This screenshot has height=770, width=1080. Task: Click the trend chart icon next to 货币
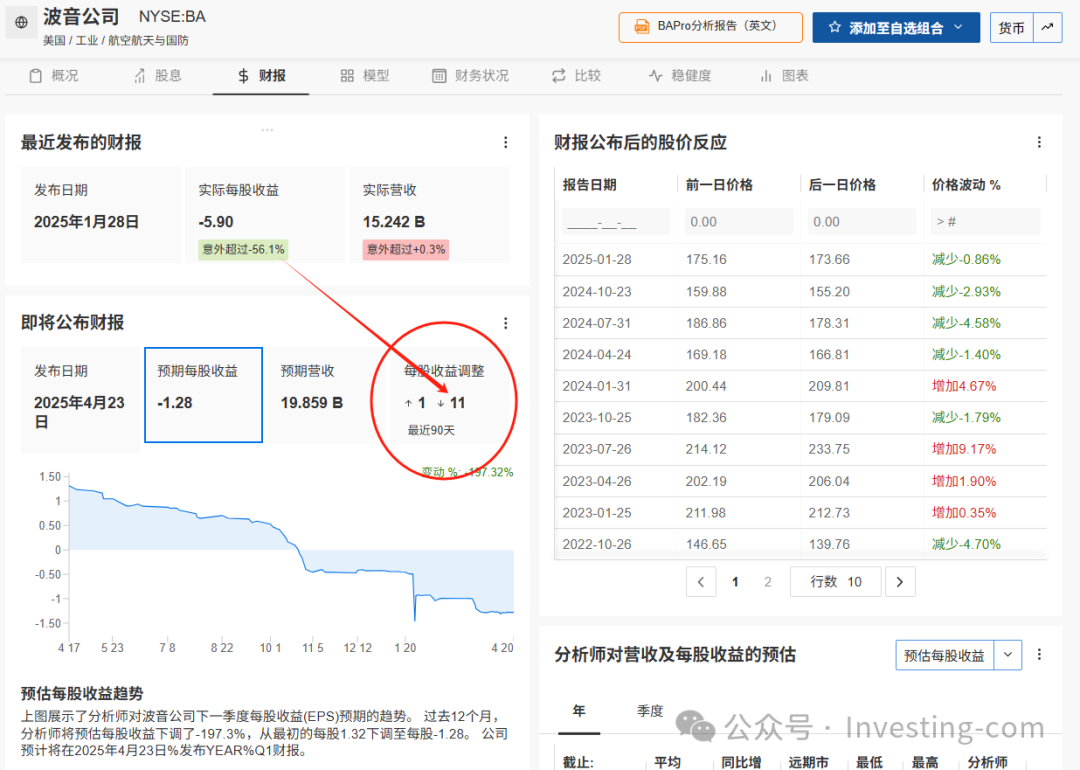[1048, 28]
